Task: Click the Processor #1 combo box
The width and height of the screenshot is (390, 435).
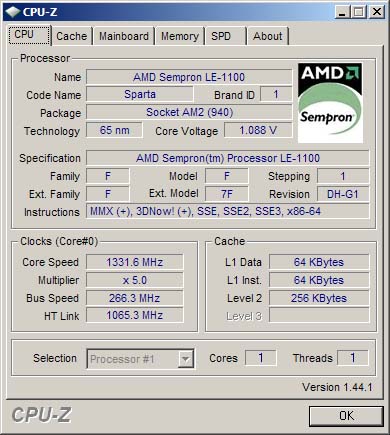Action: pos(140,359)
